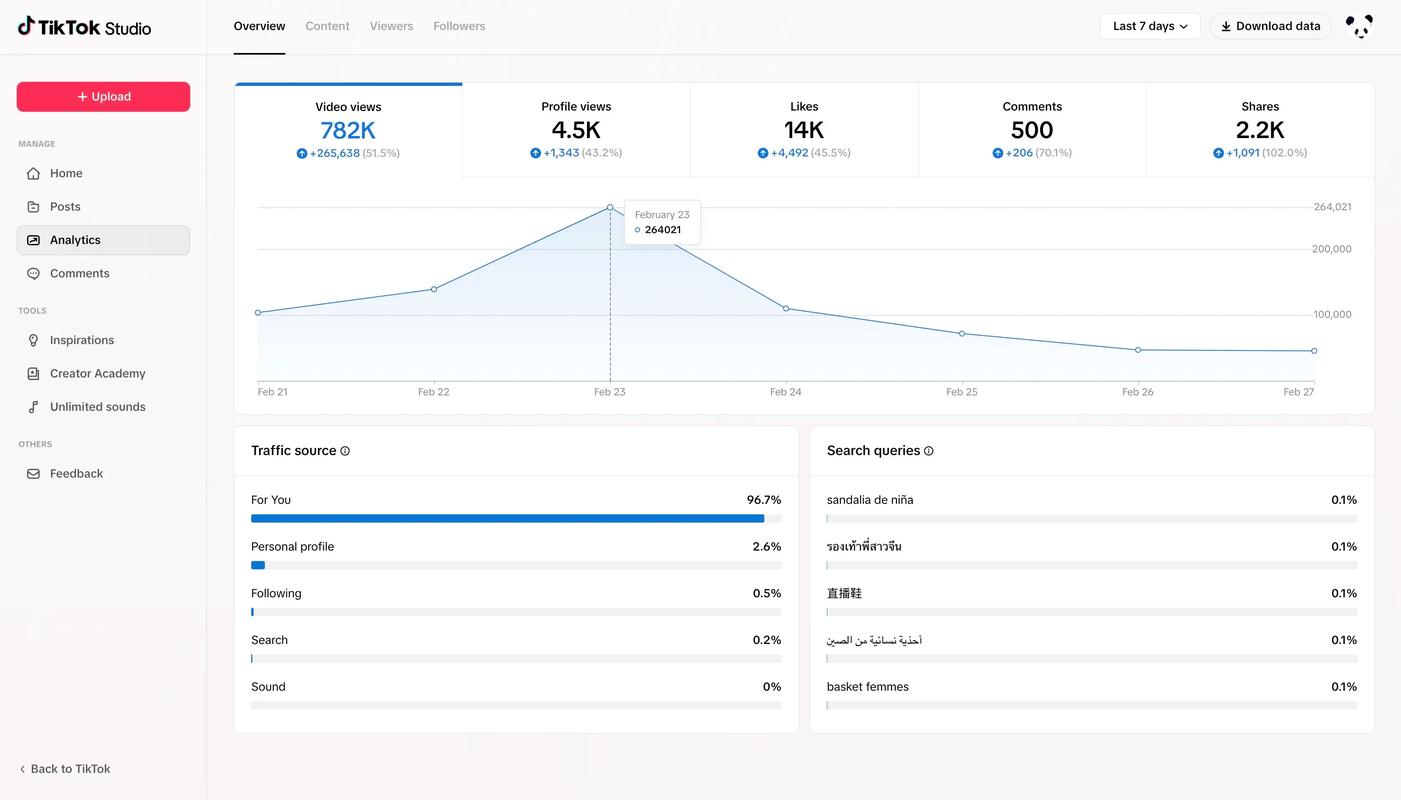1401x800 pixels.
Task: Open the Followers tab
Action: 459,26
